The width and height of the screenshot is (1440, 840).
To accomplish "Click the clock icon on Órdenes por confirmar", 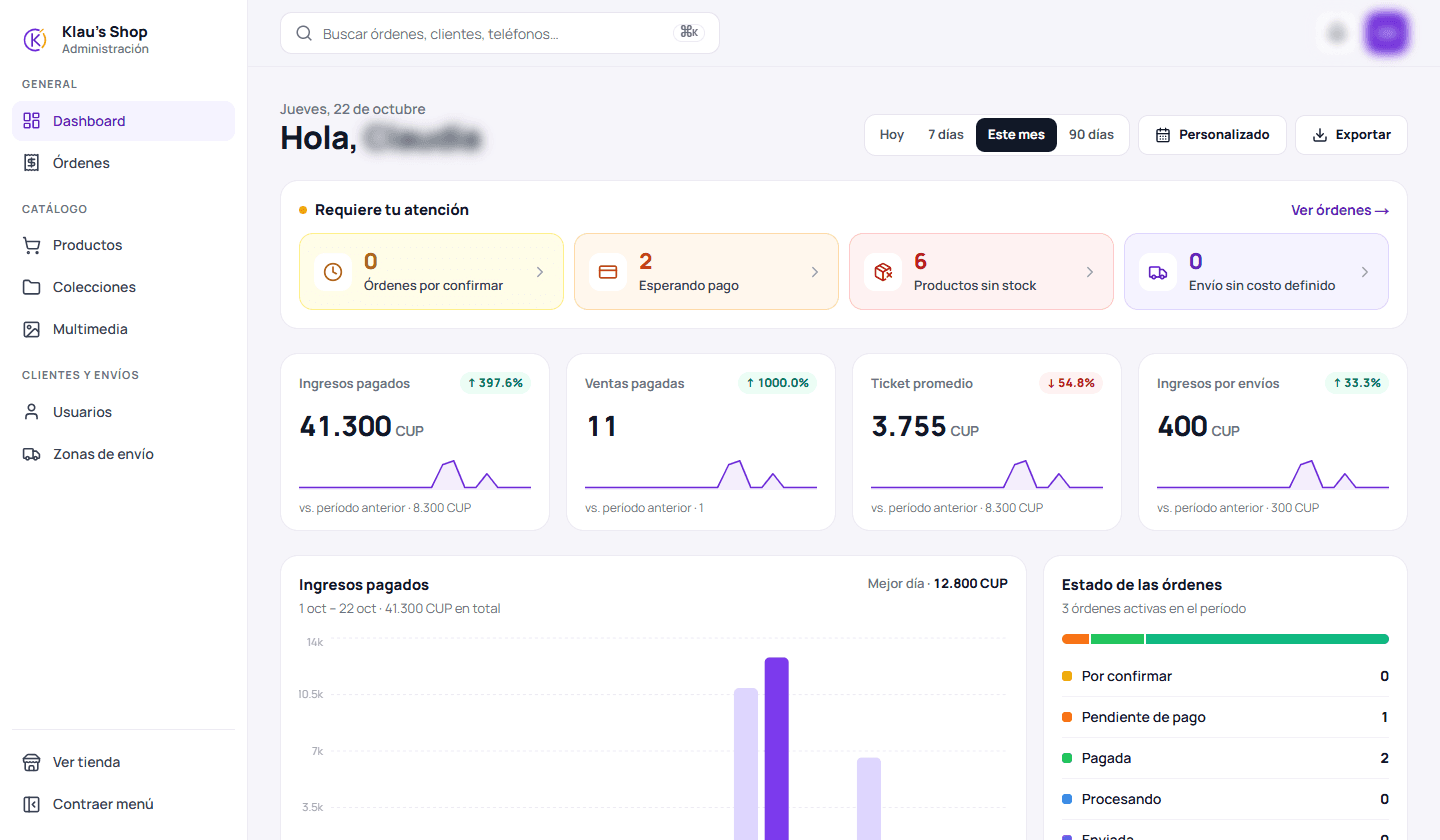I will click(x=333, y=272).
